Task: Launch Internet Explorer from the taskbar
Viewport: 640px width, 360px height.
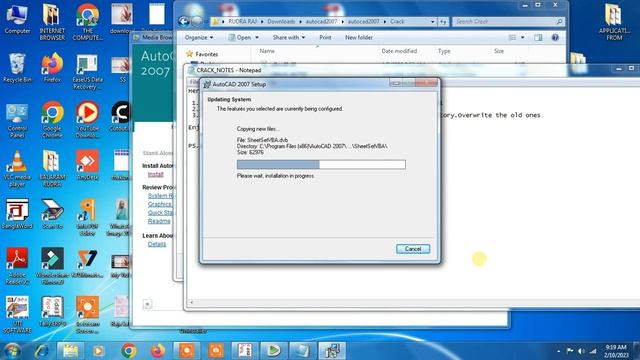Action: (x=41, y=351)
